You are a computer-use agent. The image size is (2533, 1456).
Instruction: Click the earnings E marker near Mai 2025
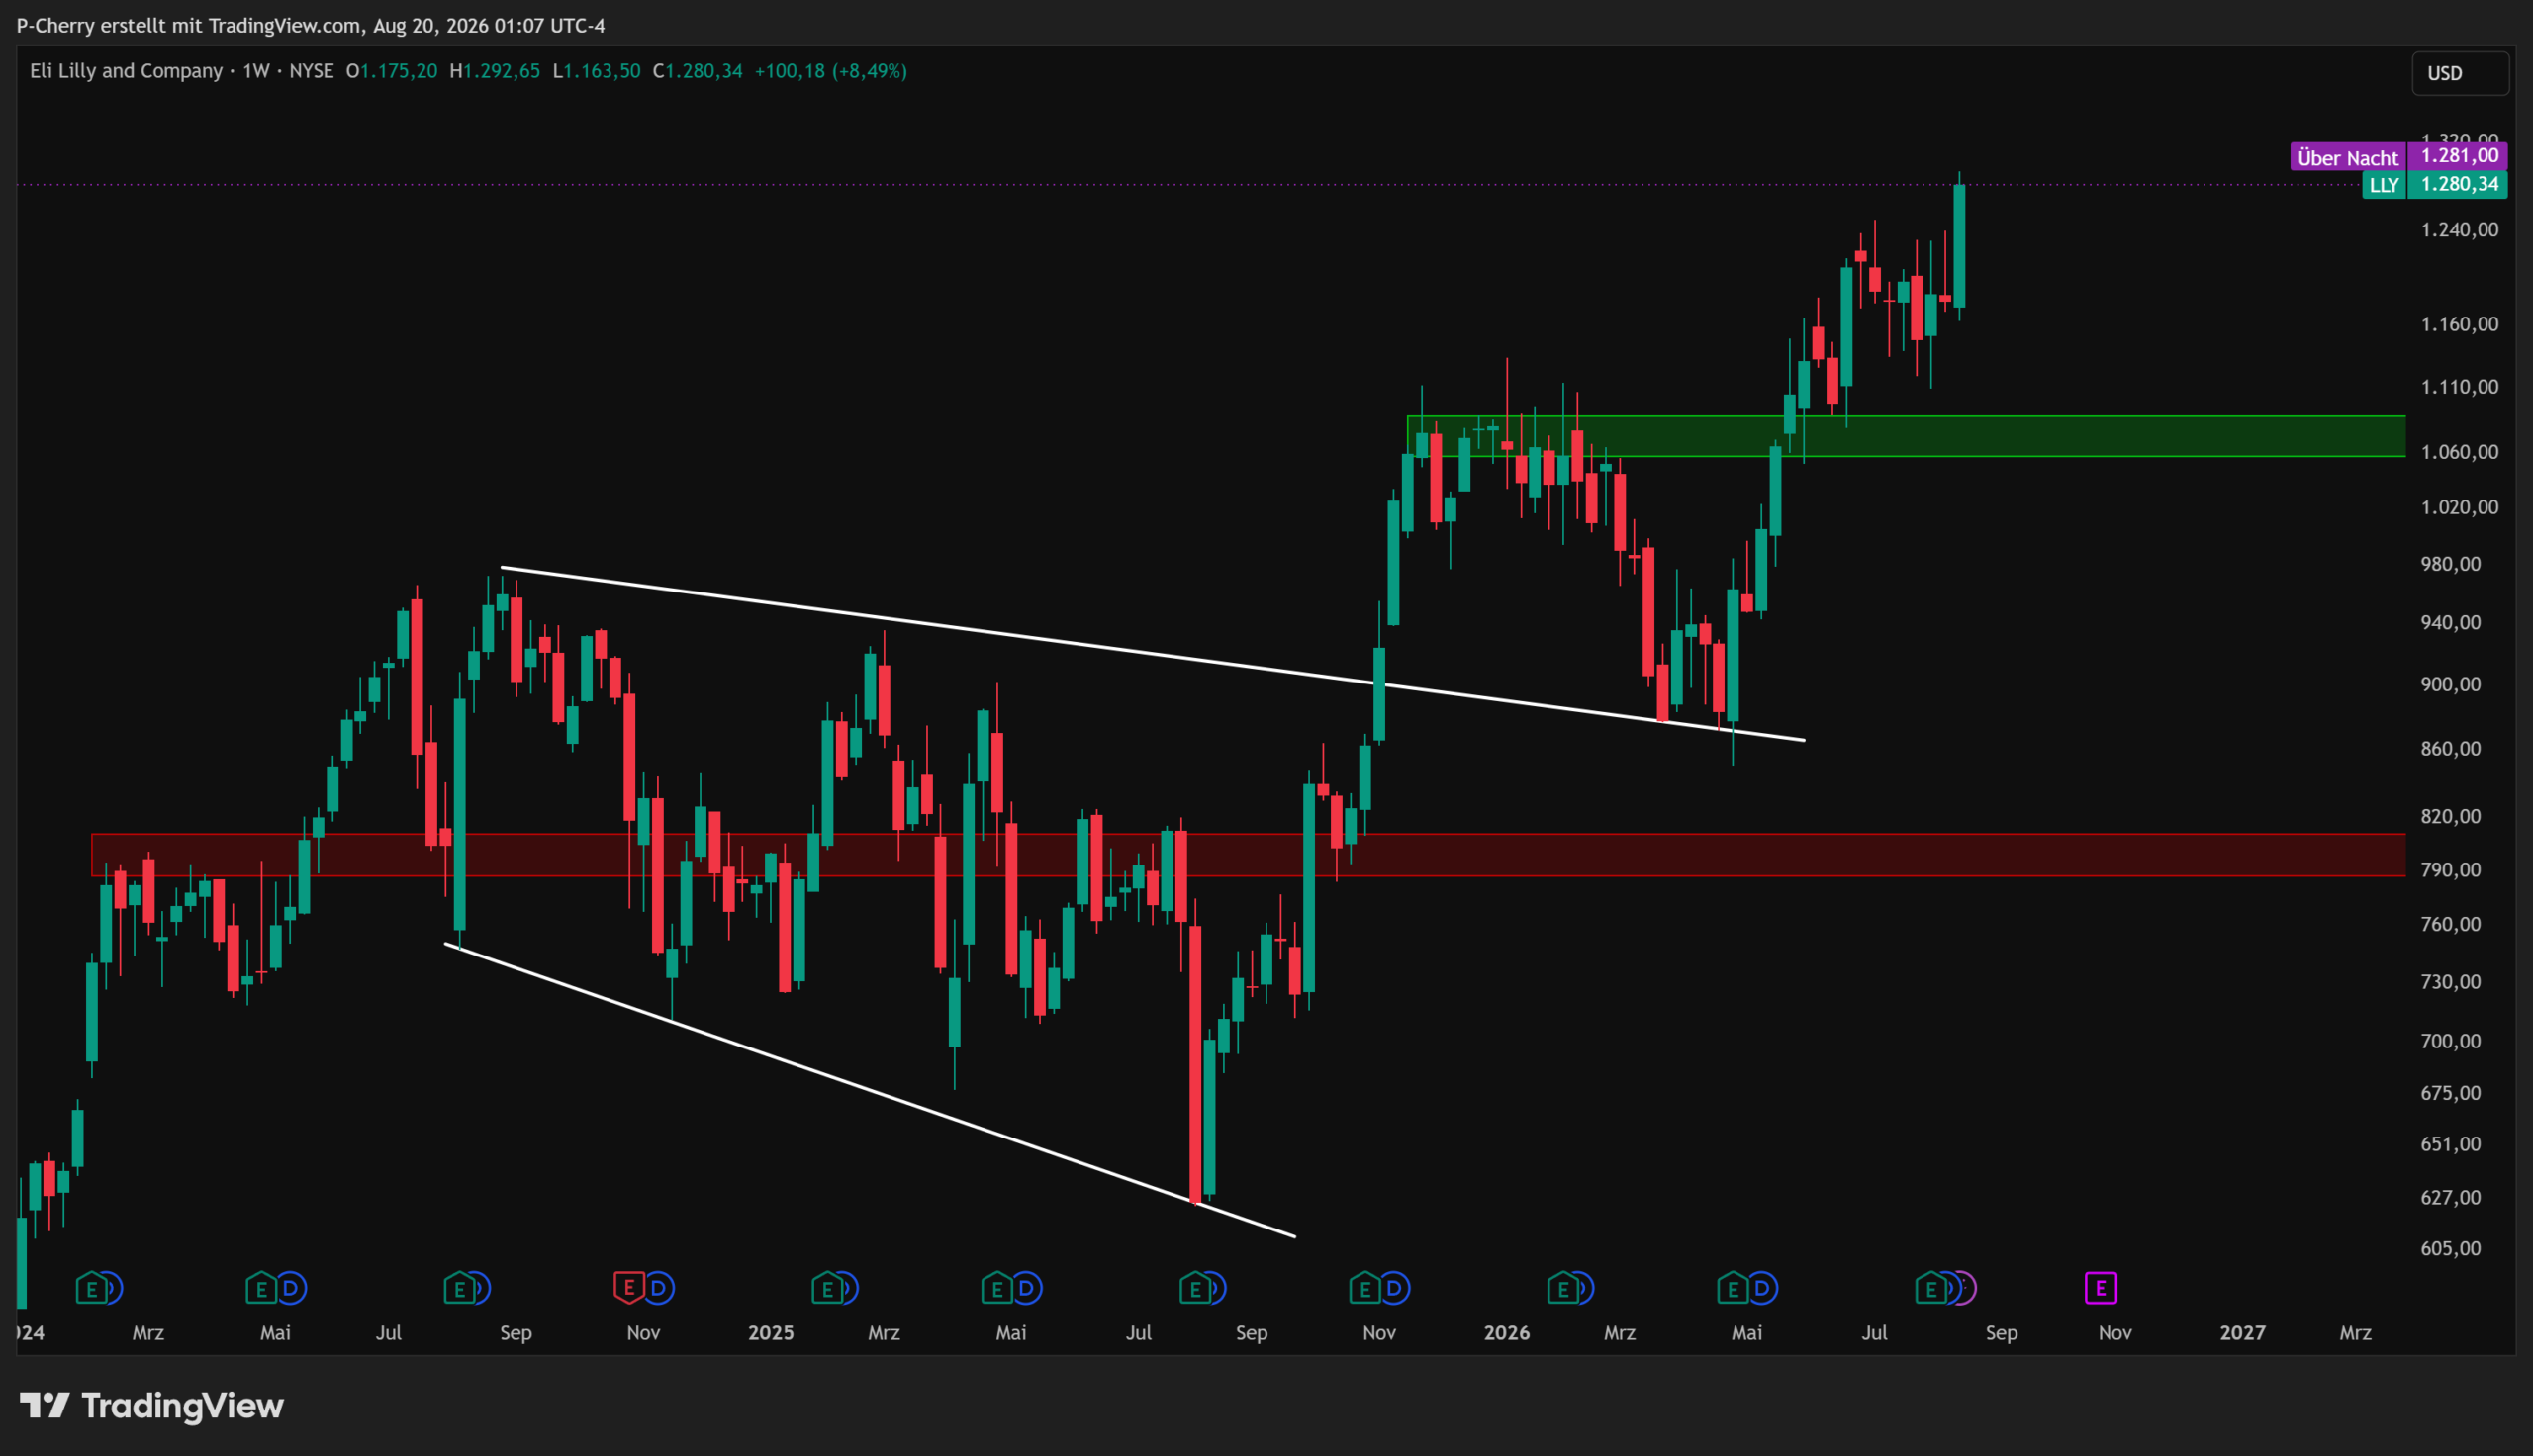click(996, 1288)
